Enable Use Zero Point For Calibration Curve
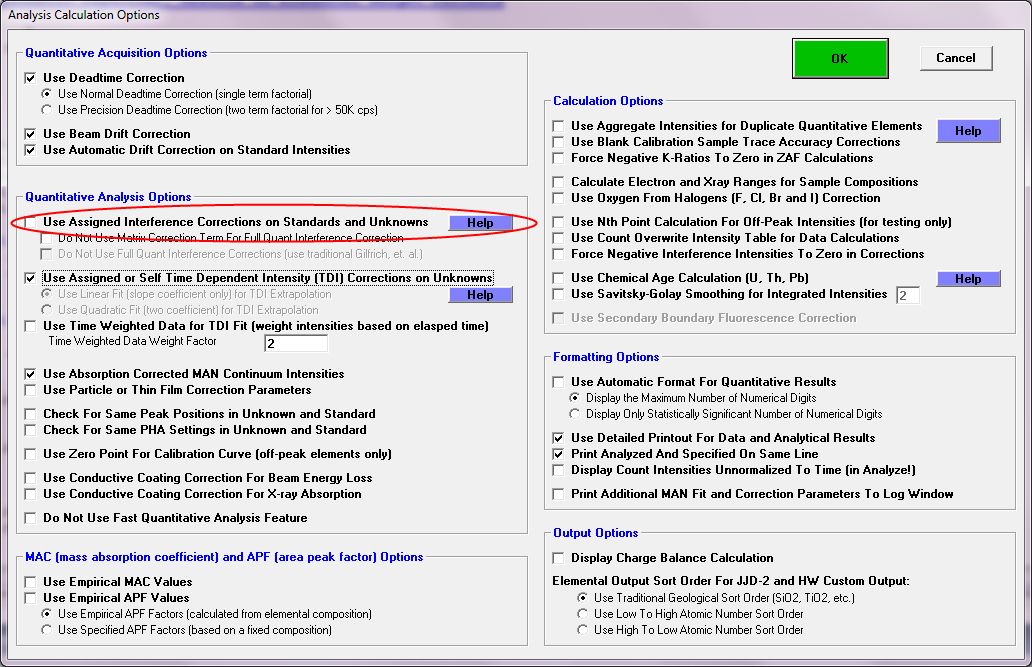1032x667 pixels. click(31, 454)
